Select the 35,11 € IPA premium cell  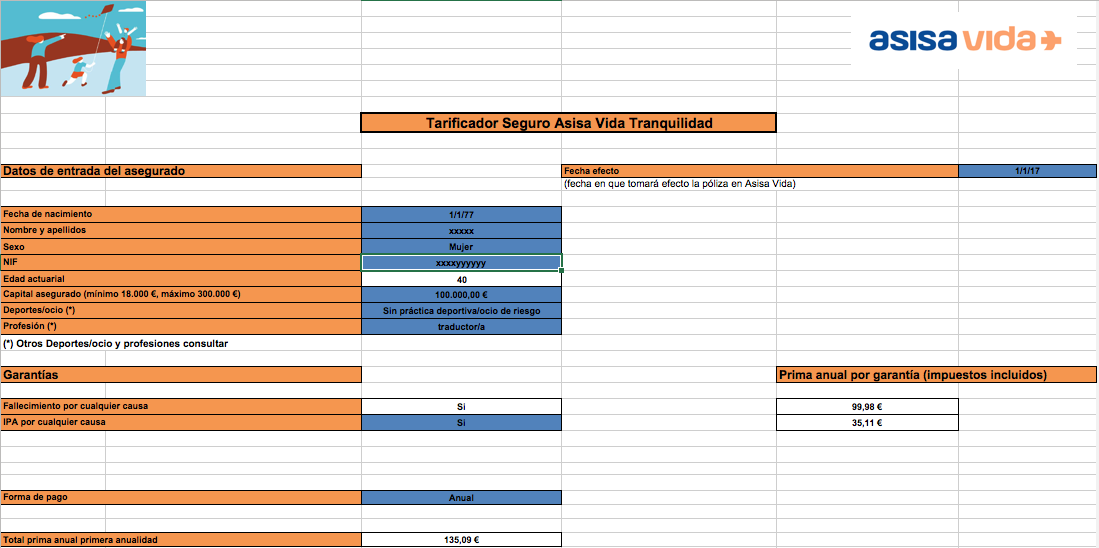pyautogui.click(x=867, y=423)
